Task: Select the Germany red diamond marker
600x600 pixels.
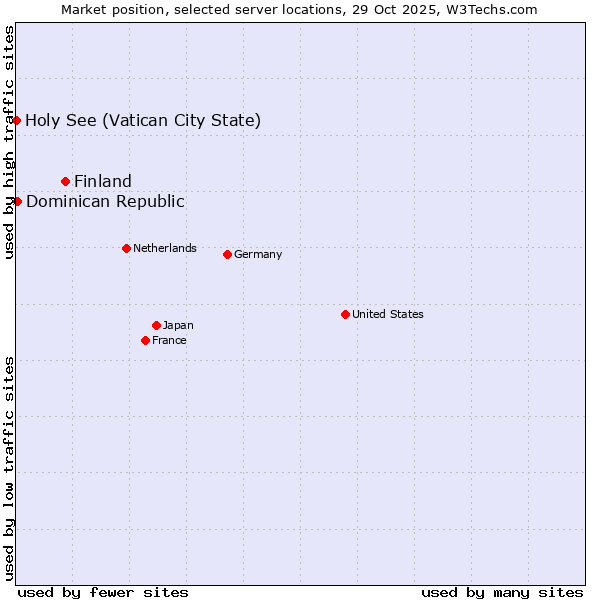Action: tap(227, 254)
